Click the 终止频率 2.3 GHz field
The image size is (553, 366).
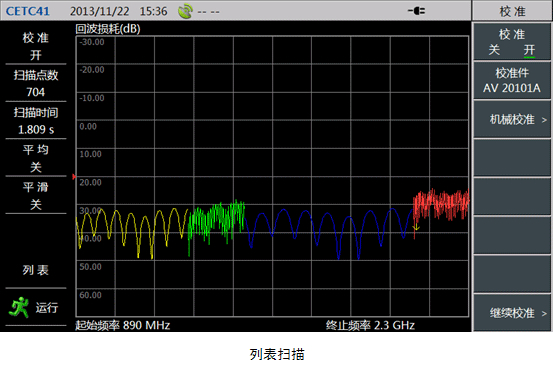[370, 325]
